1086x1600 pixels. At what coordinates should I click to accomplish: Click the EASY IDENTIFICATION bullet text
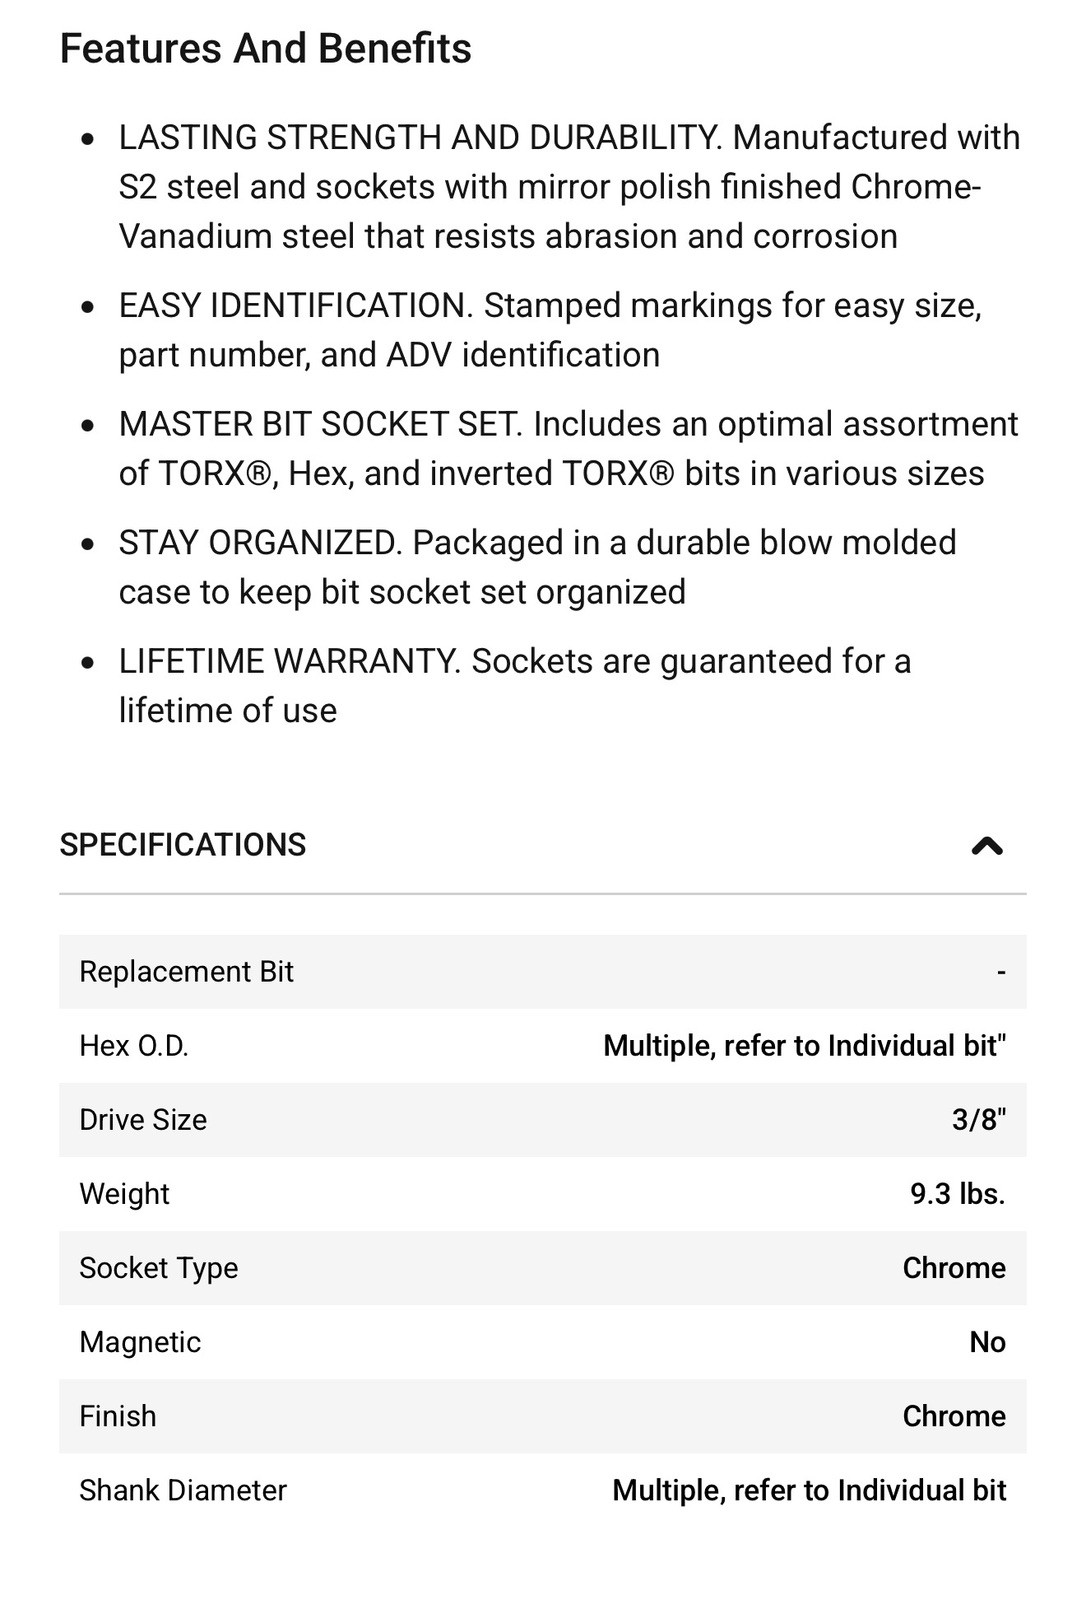pyautogui.click(x=551, y=330)
